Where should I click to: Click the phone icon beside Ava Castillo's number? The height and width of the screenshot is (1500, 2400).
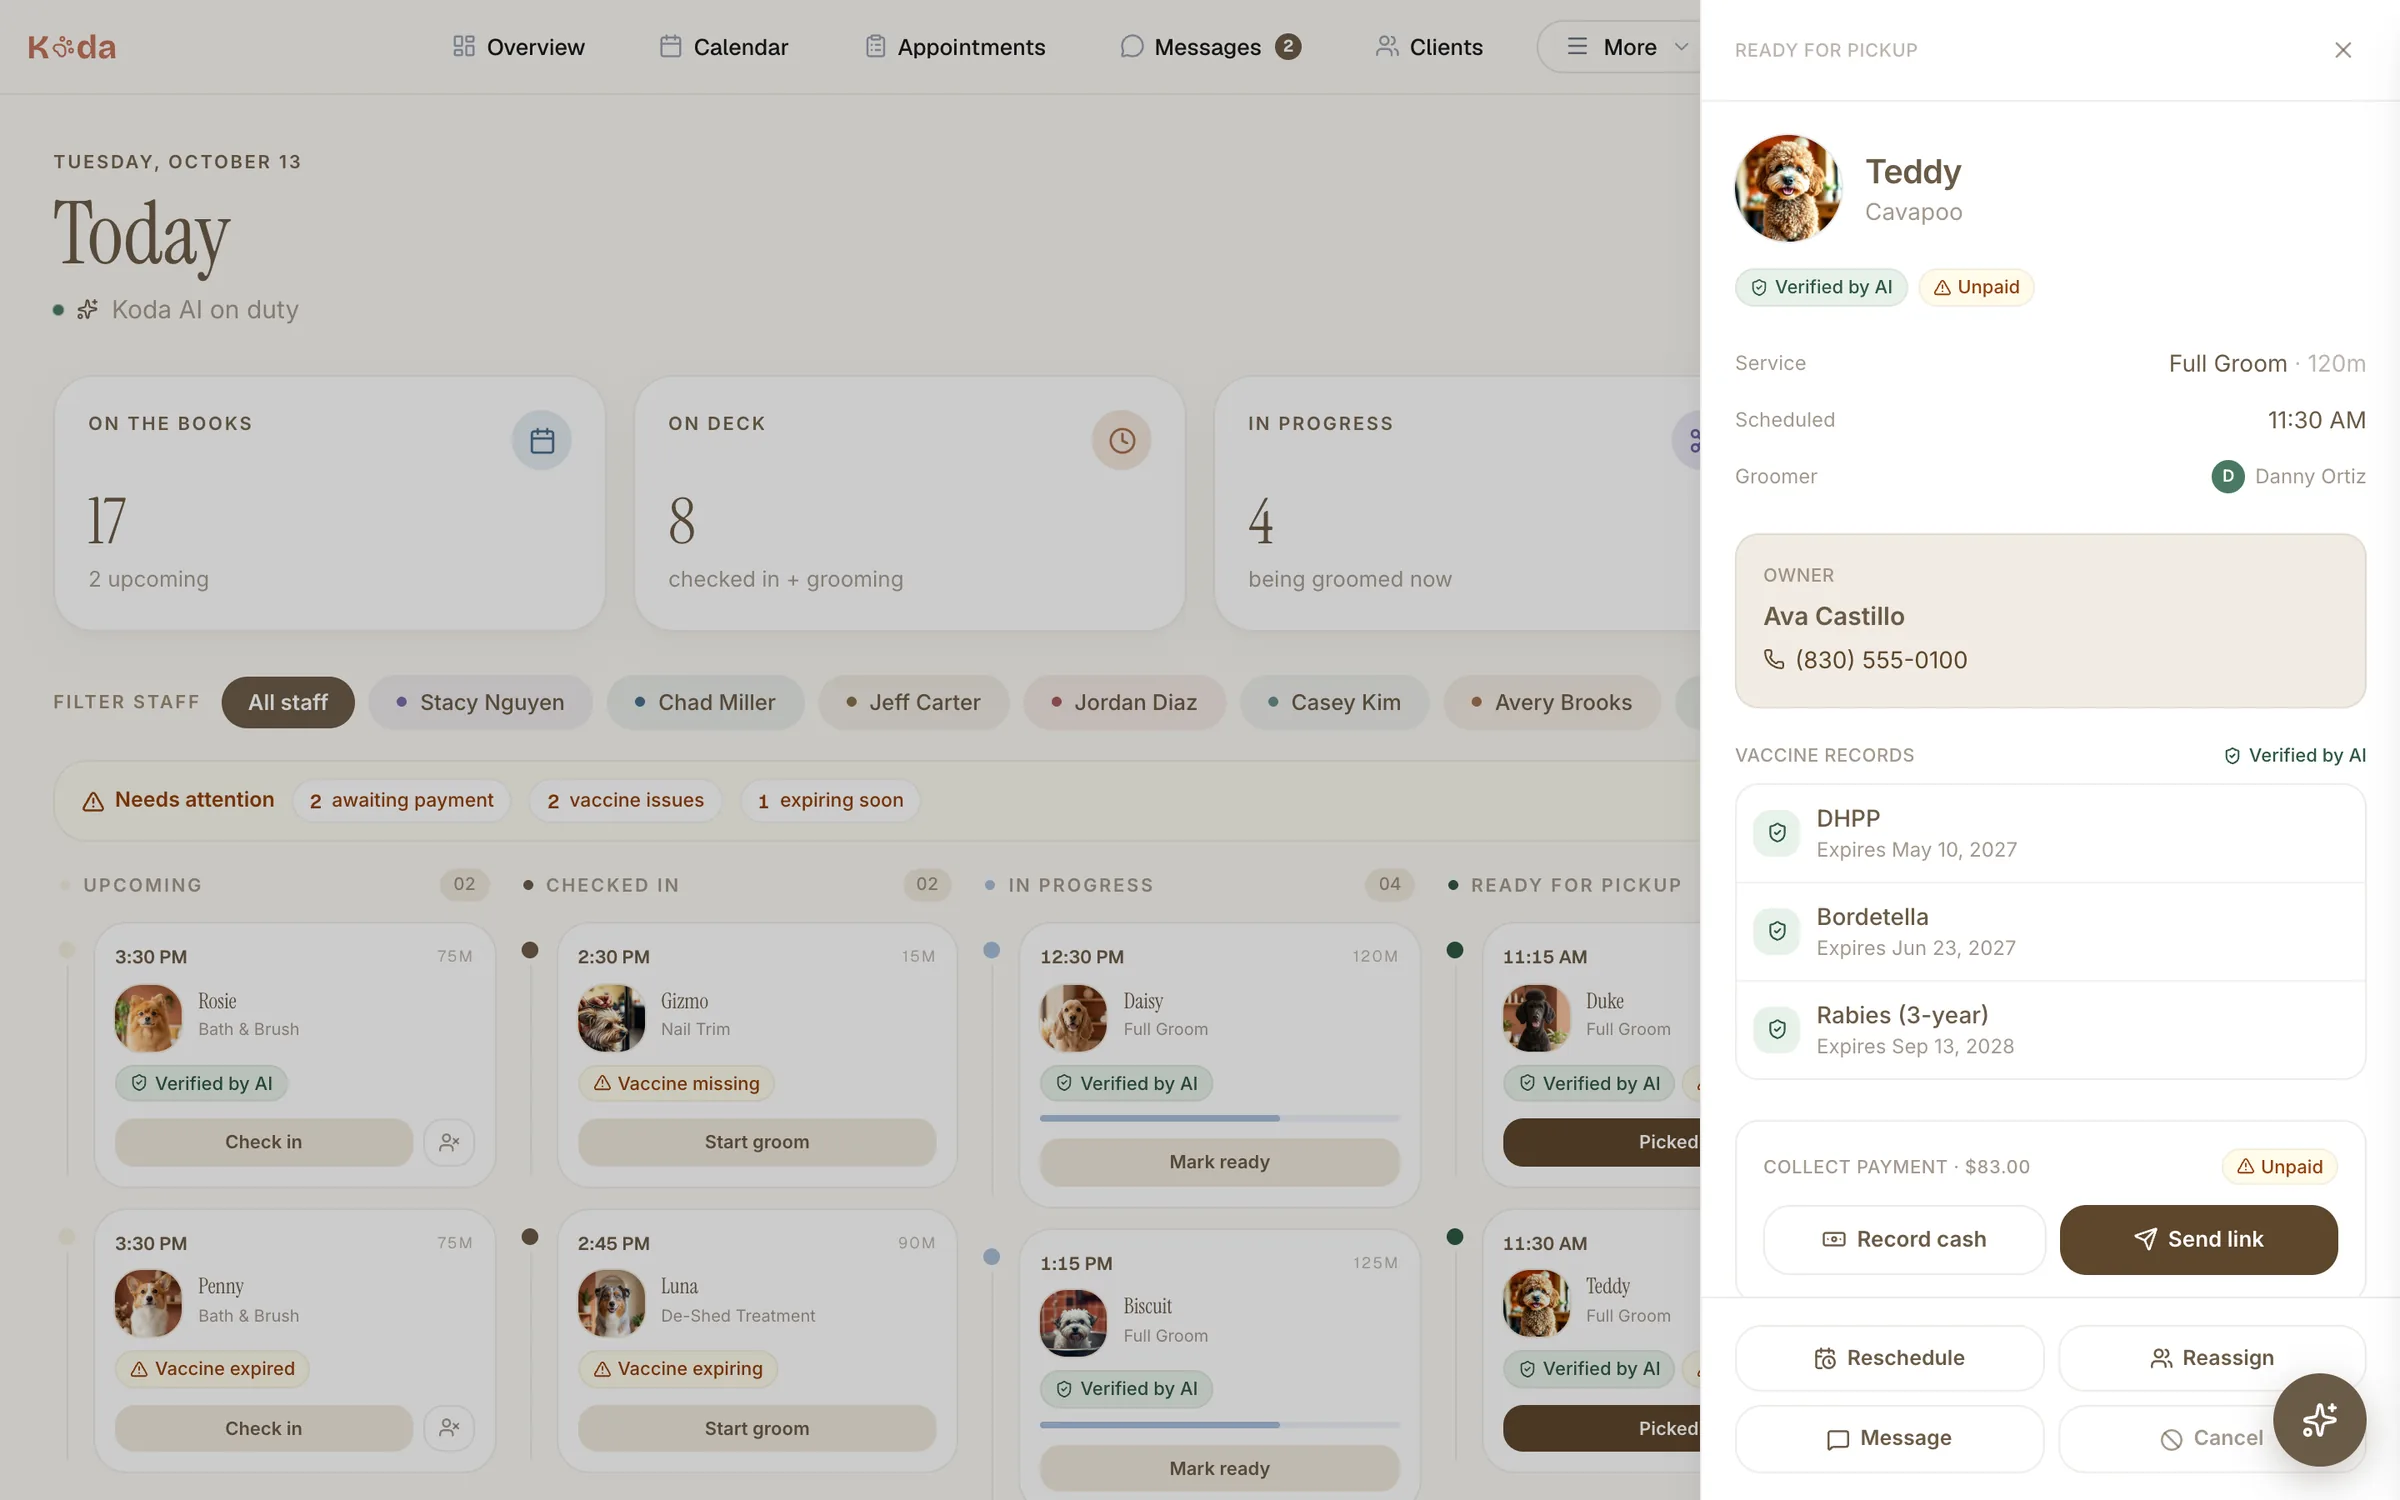[1774, 659]
